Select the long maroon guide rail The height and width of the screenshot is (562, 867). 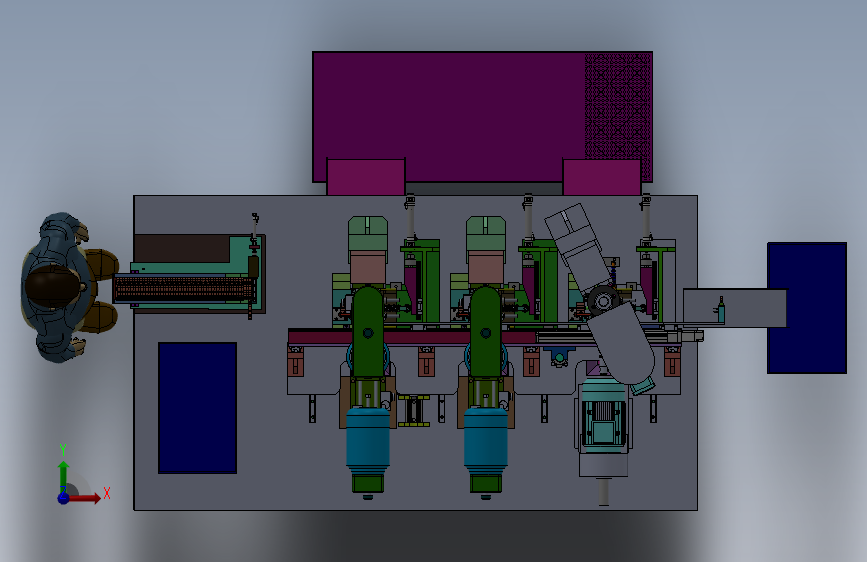[x=412, y=336]
